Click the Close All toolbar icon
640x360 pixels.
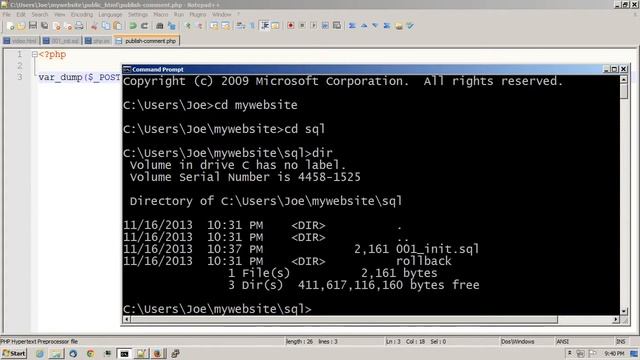[68, 26]
